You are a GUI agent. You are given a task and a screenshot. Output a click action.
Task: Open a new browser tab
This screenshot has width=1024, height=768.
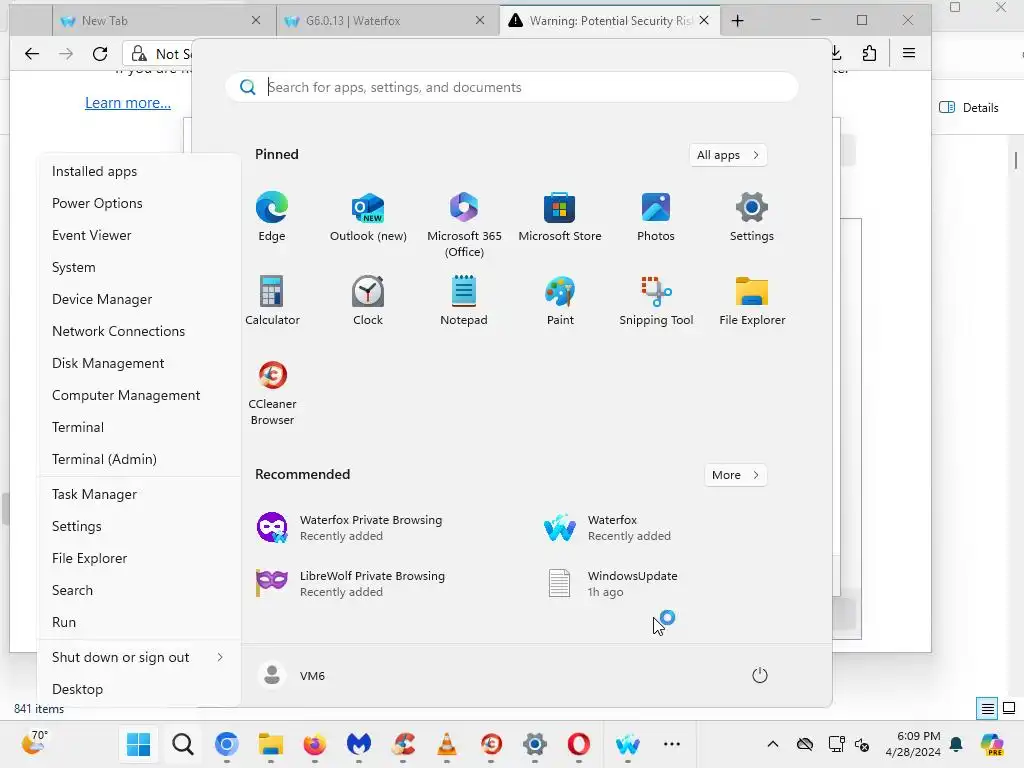737,21
